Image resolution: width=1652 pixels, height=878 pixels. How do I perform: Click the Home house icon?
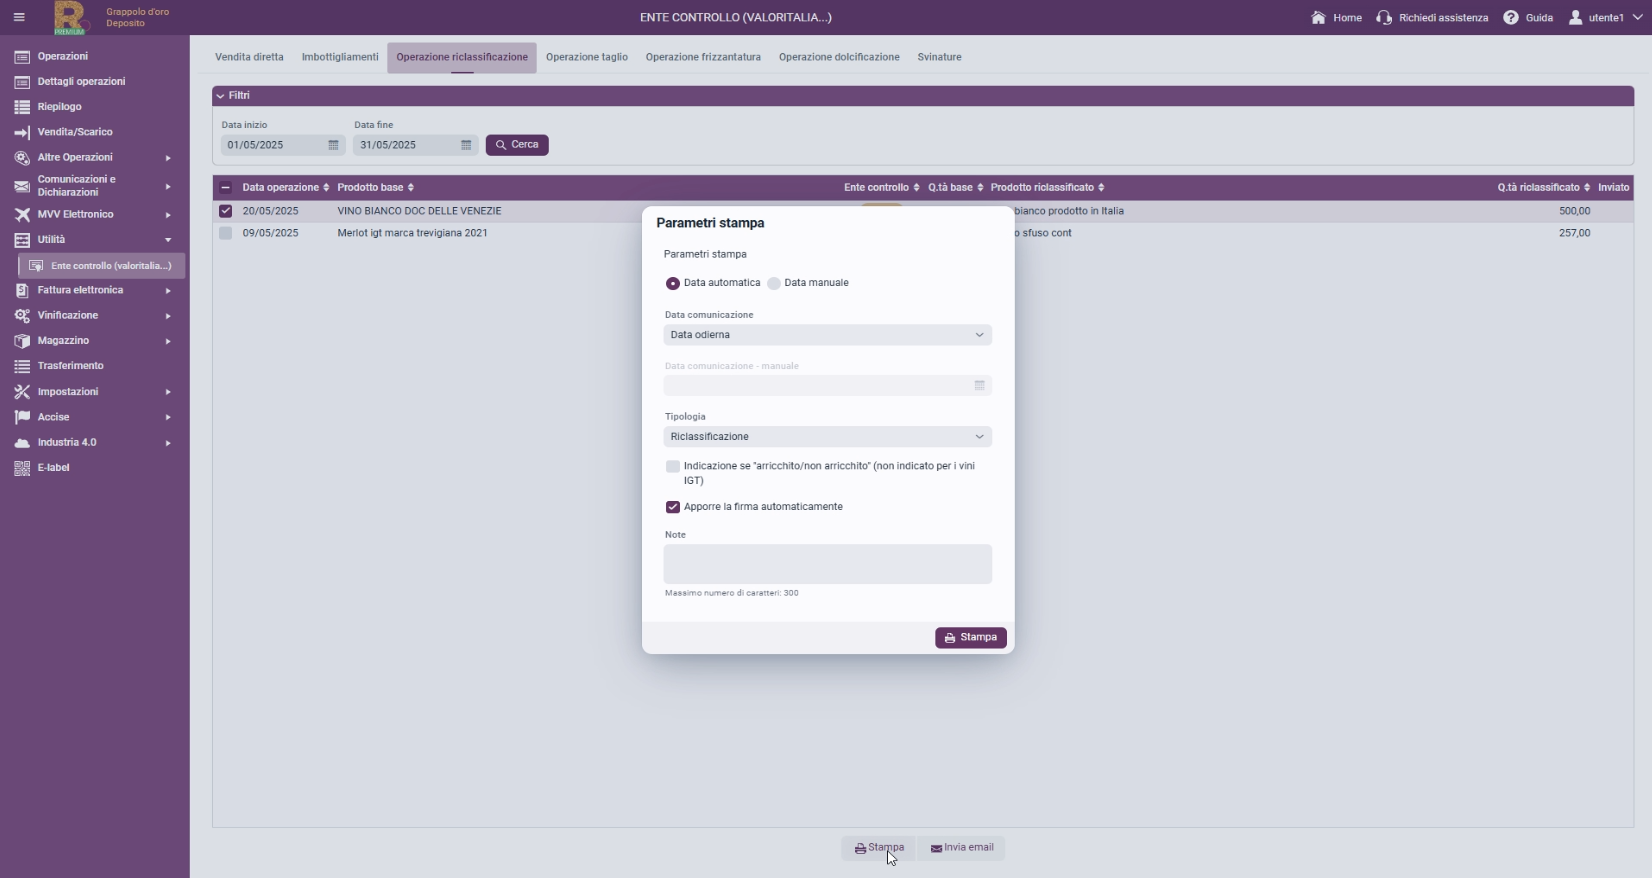point(1318,17)
